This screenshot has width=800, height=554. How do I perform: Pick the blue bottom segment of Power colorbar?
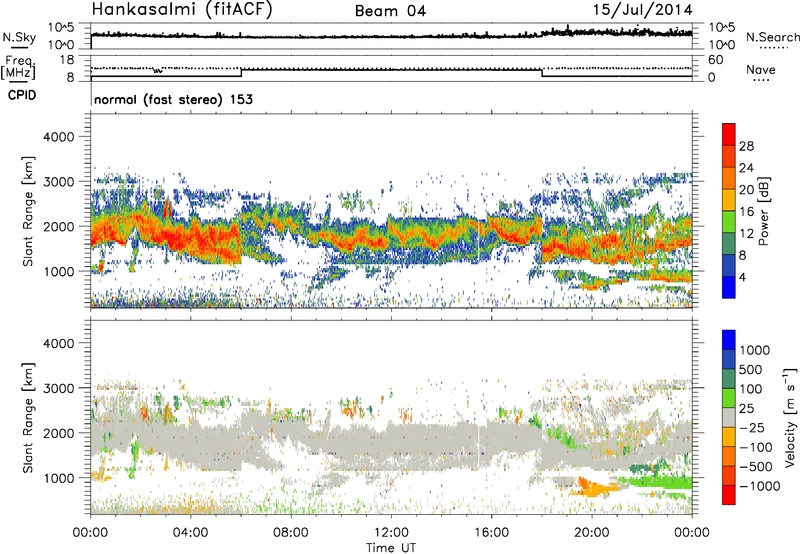(729, 287)
